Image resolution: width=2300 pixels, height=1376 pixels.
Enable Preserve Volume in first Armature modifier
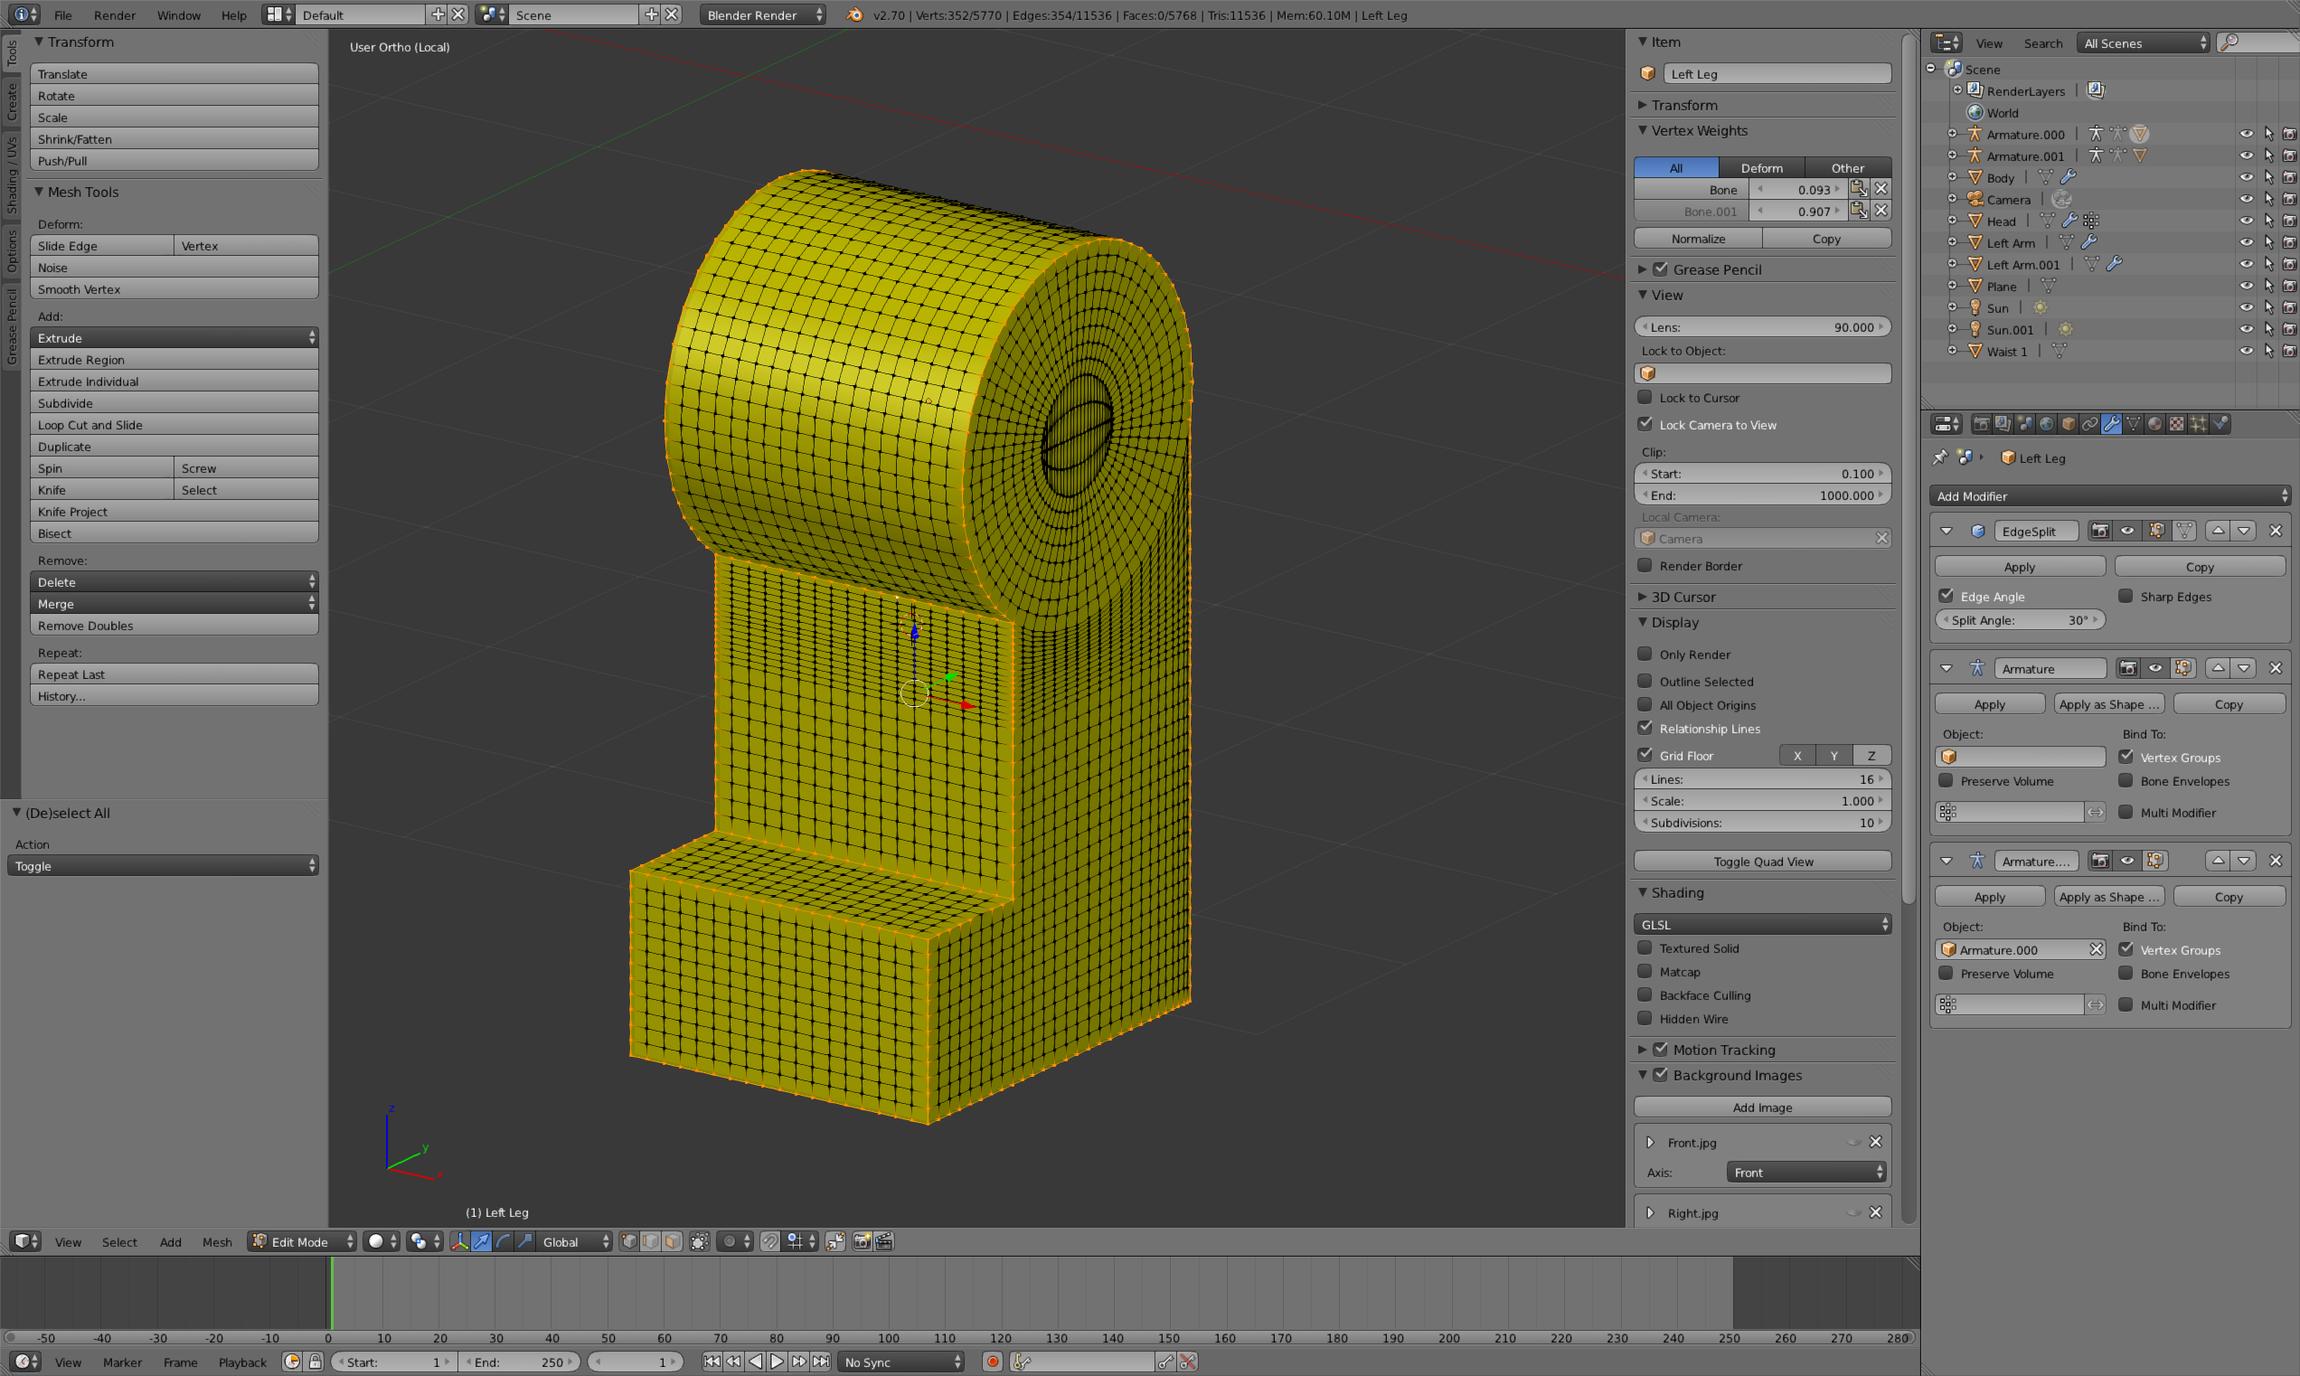(x=1946, y=781)
